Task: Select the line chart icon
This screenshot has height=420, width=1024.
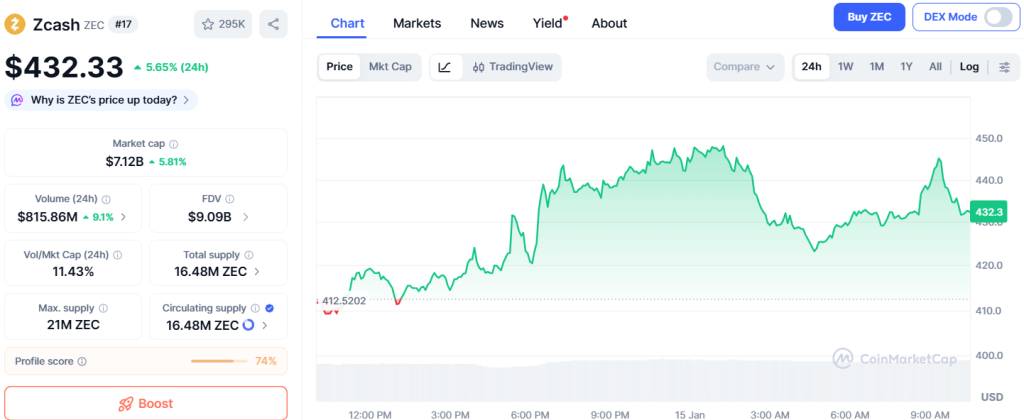Action: tap(445, 67)
